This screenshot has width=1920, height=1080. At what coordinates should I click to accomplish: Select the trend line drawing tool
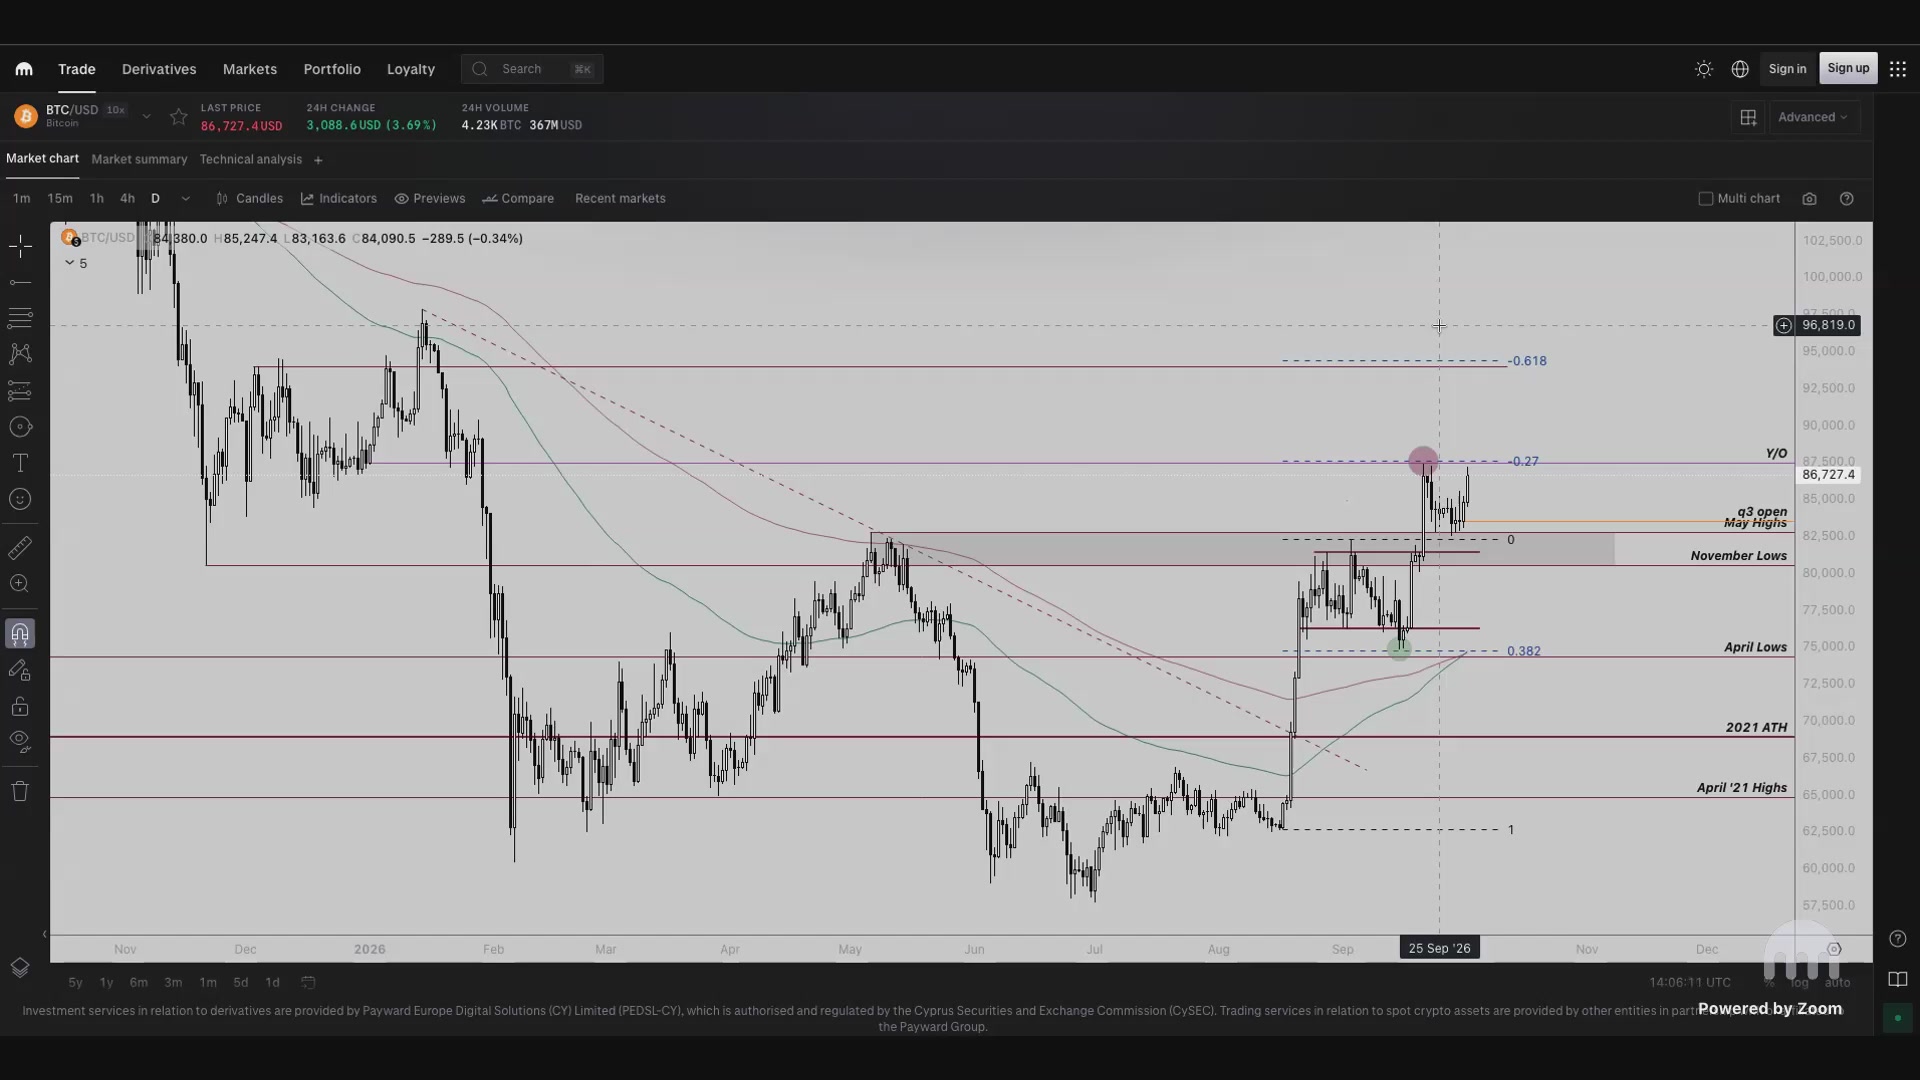tap(20, 283)
